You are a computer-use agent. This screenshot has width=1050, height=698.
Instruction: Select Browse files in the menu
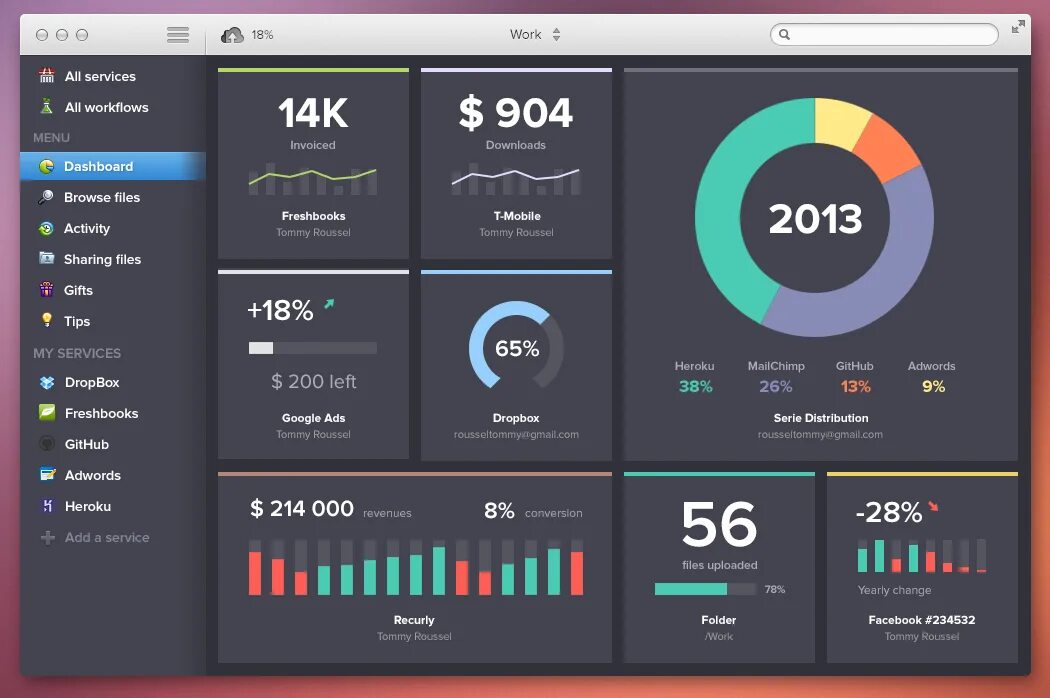tap(112, 197)
